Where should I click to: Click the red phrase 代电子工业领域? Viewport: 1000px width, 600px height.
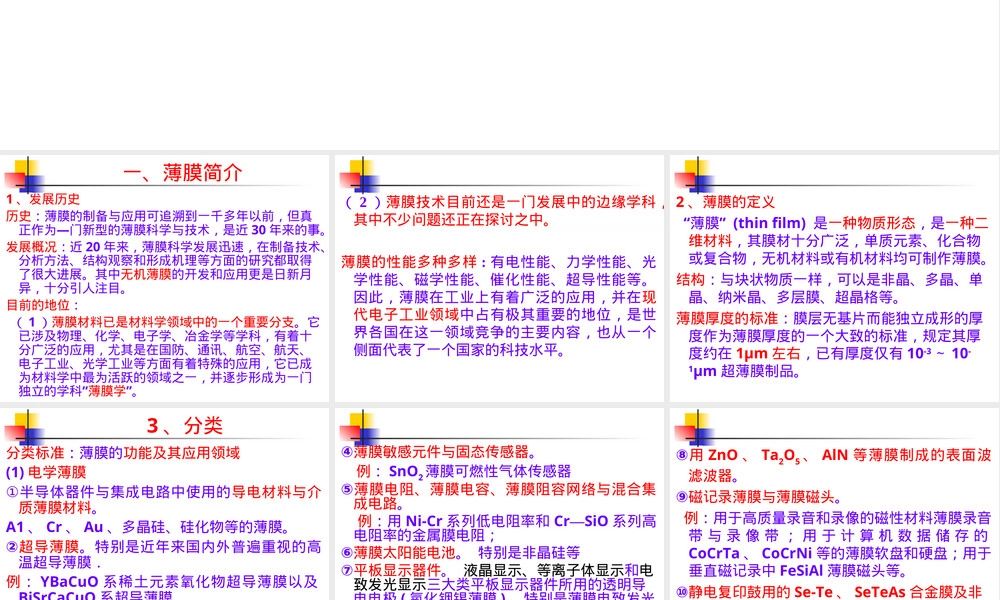point(406,314)
